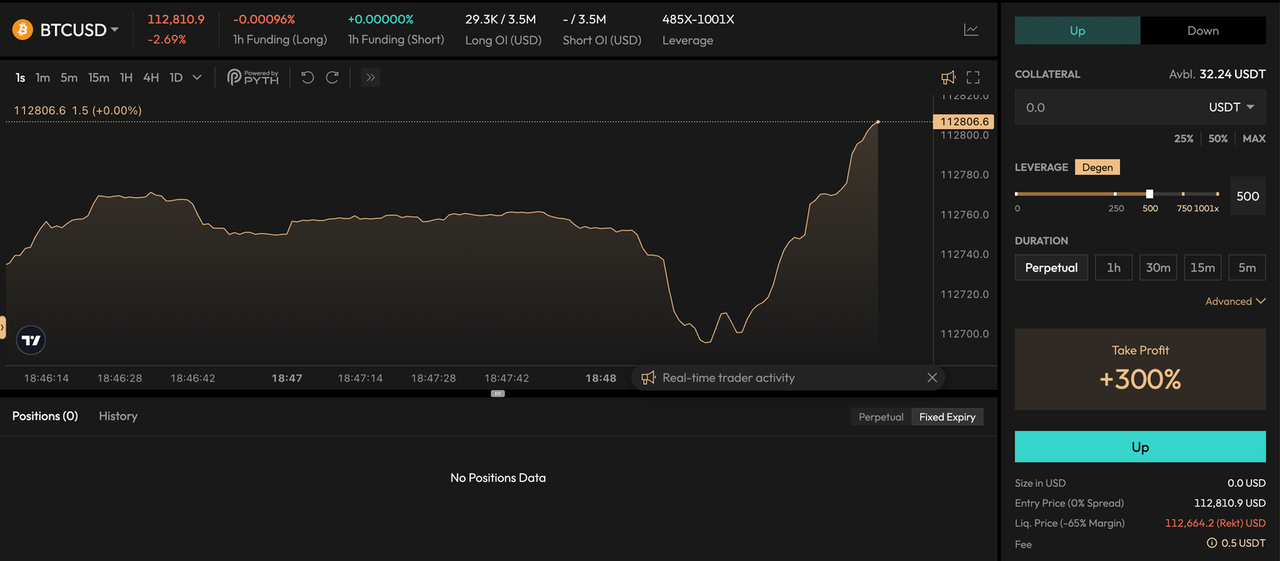Open fullscreen chart mode icon
The width and height of the screenshot is (1280, 561).
(973, 77)
